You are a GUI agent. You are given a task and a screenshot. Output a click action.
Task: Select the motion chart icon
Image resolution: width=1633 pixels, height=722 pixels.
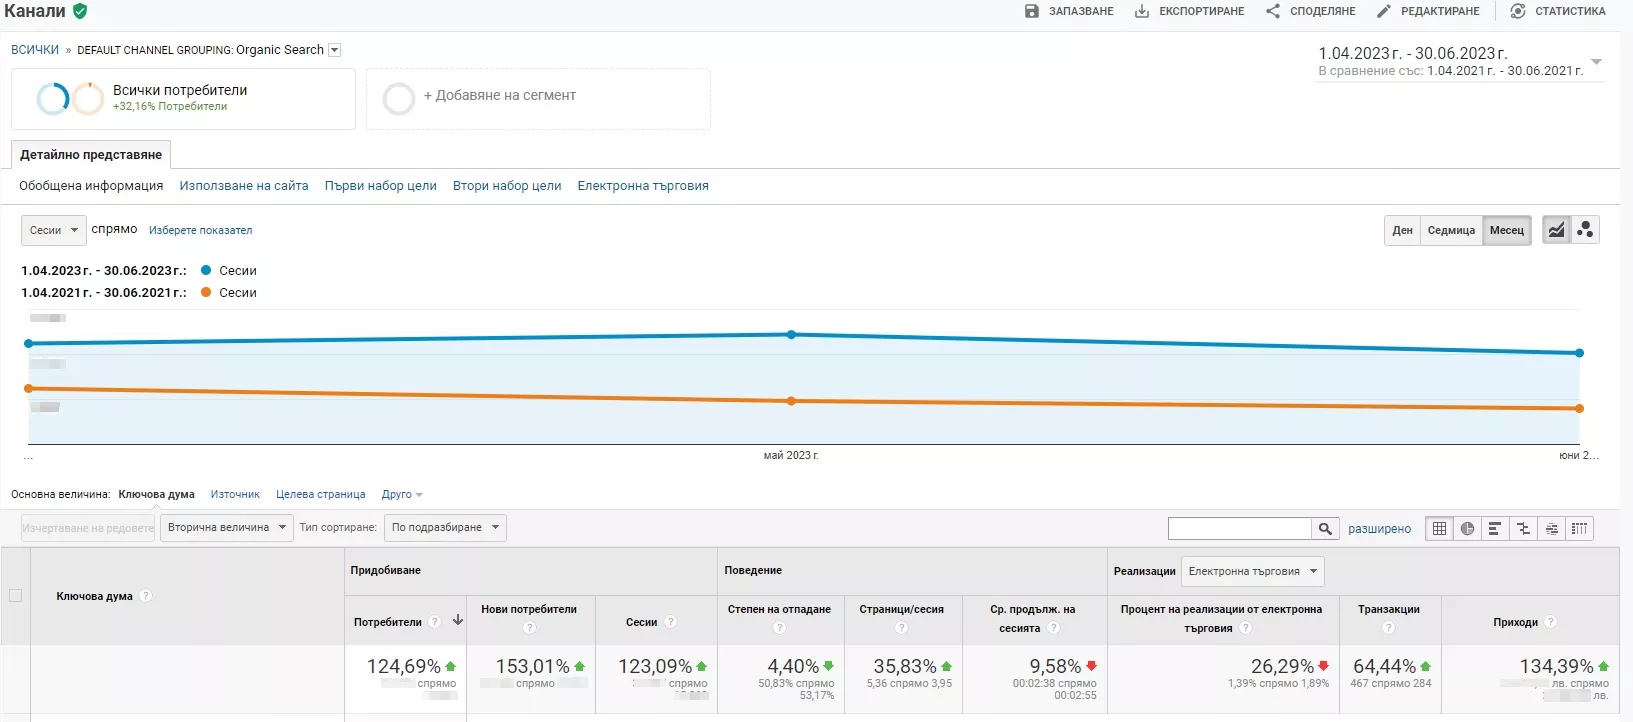[x=1585, y=230]
